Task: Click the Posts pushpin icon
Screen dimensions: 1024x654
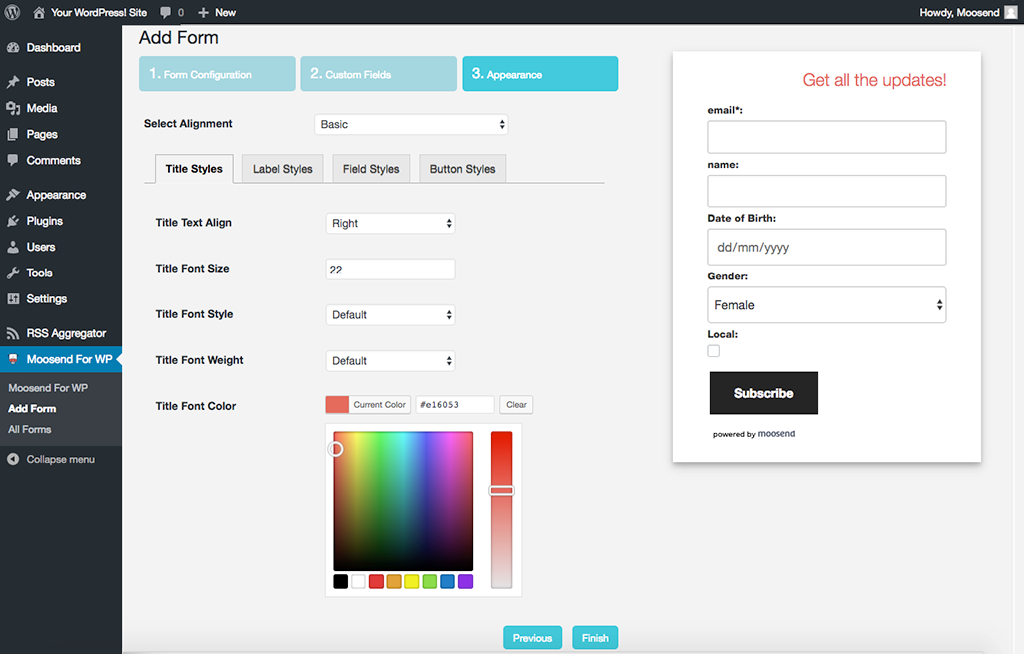Action: 13,82
